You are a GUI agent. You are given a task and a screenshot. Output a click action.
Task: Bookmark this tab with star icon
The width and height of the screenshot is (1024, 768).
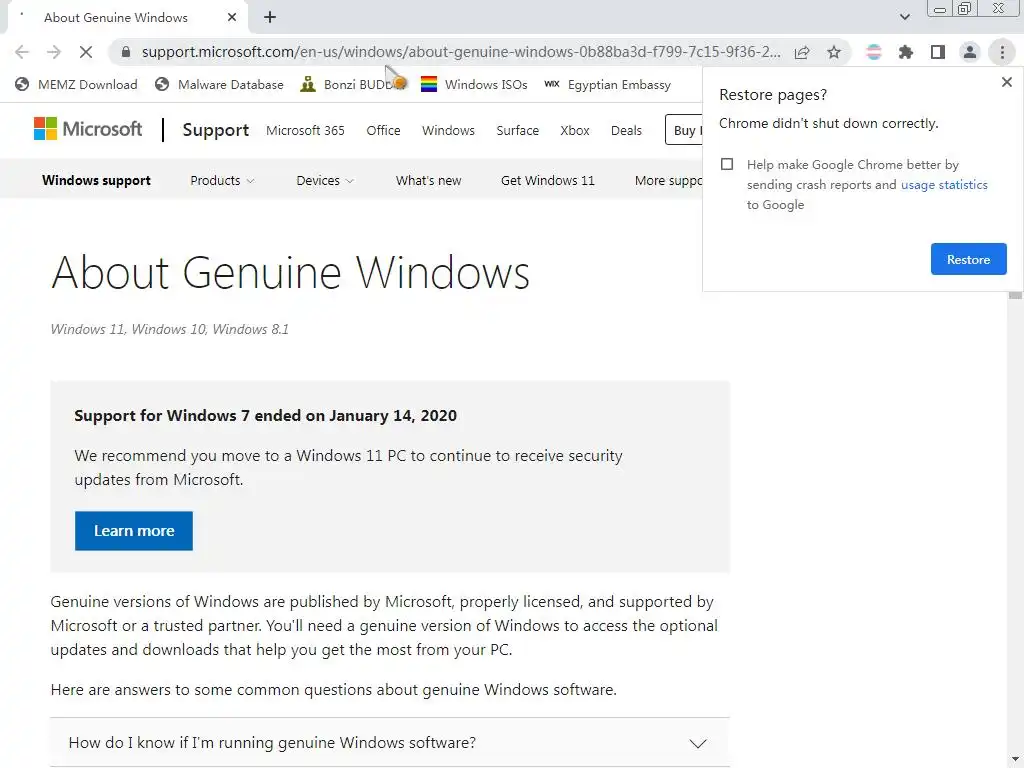(834, 52)
